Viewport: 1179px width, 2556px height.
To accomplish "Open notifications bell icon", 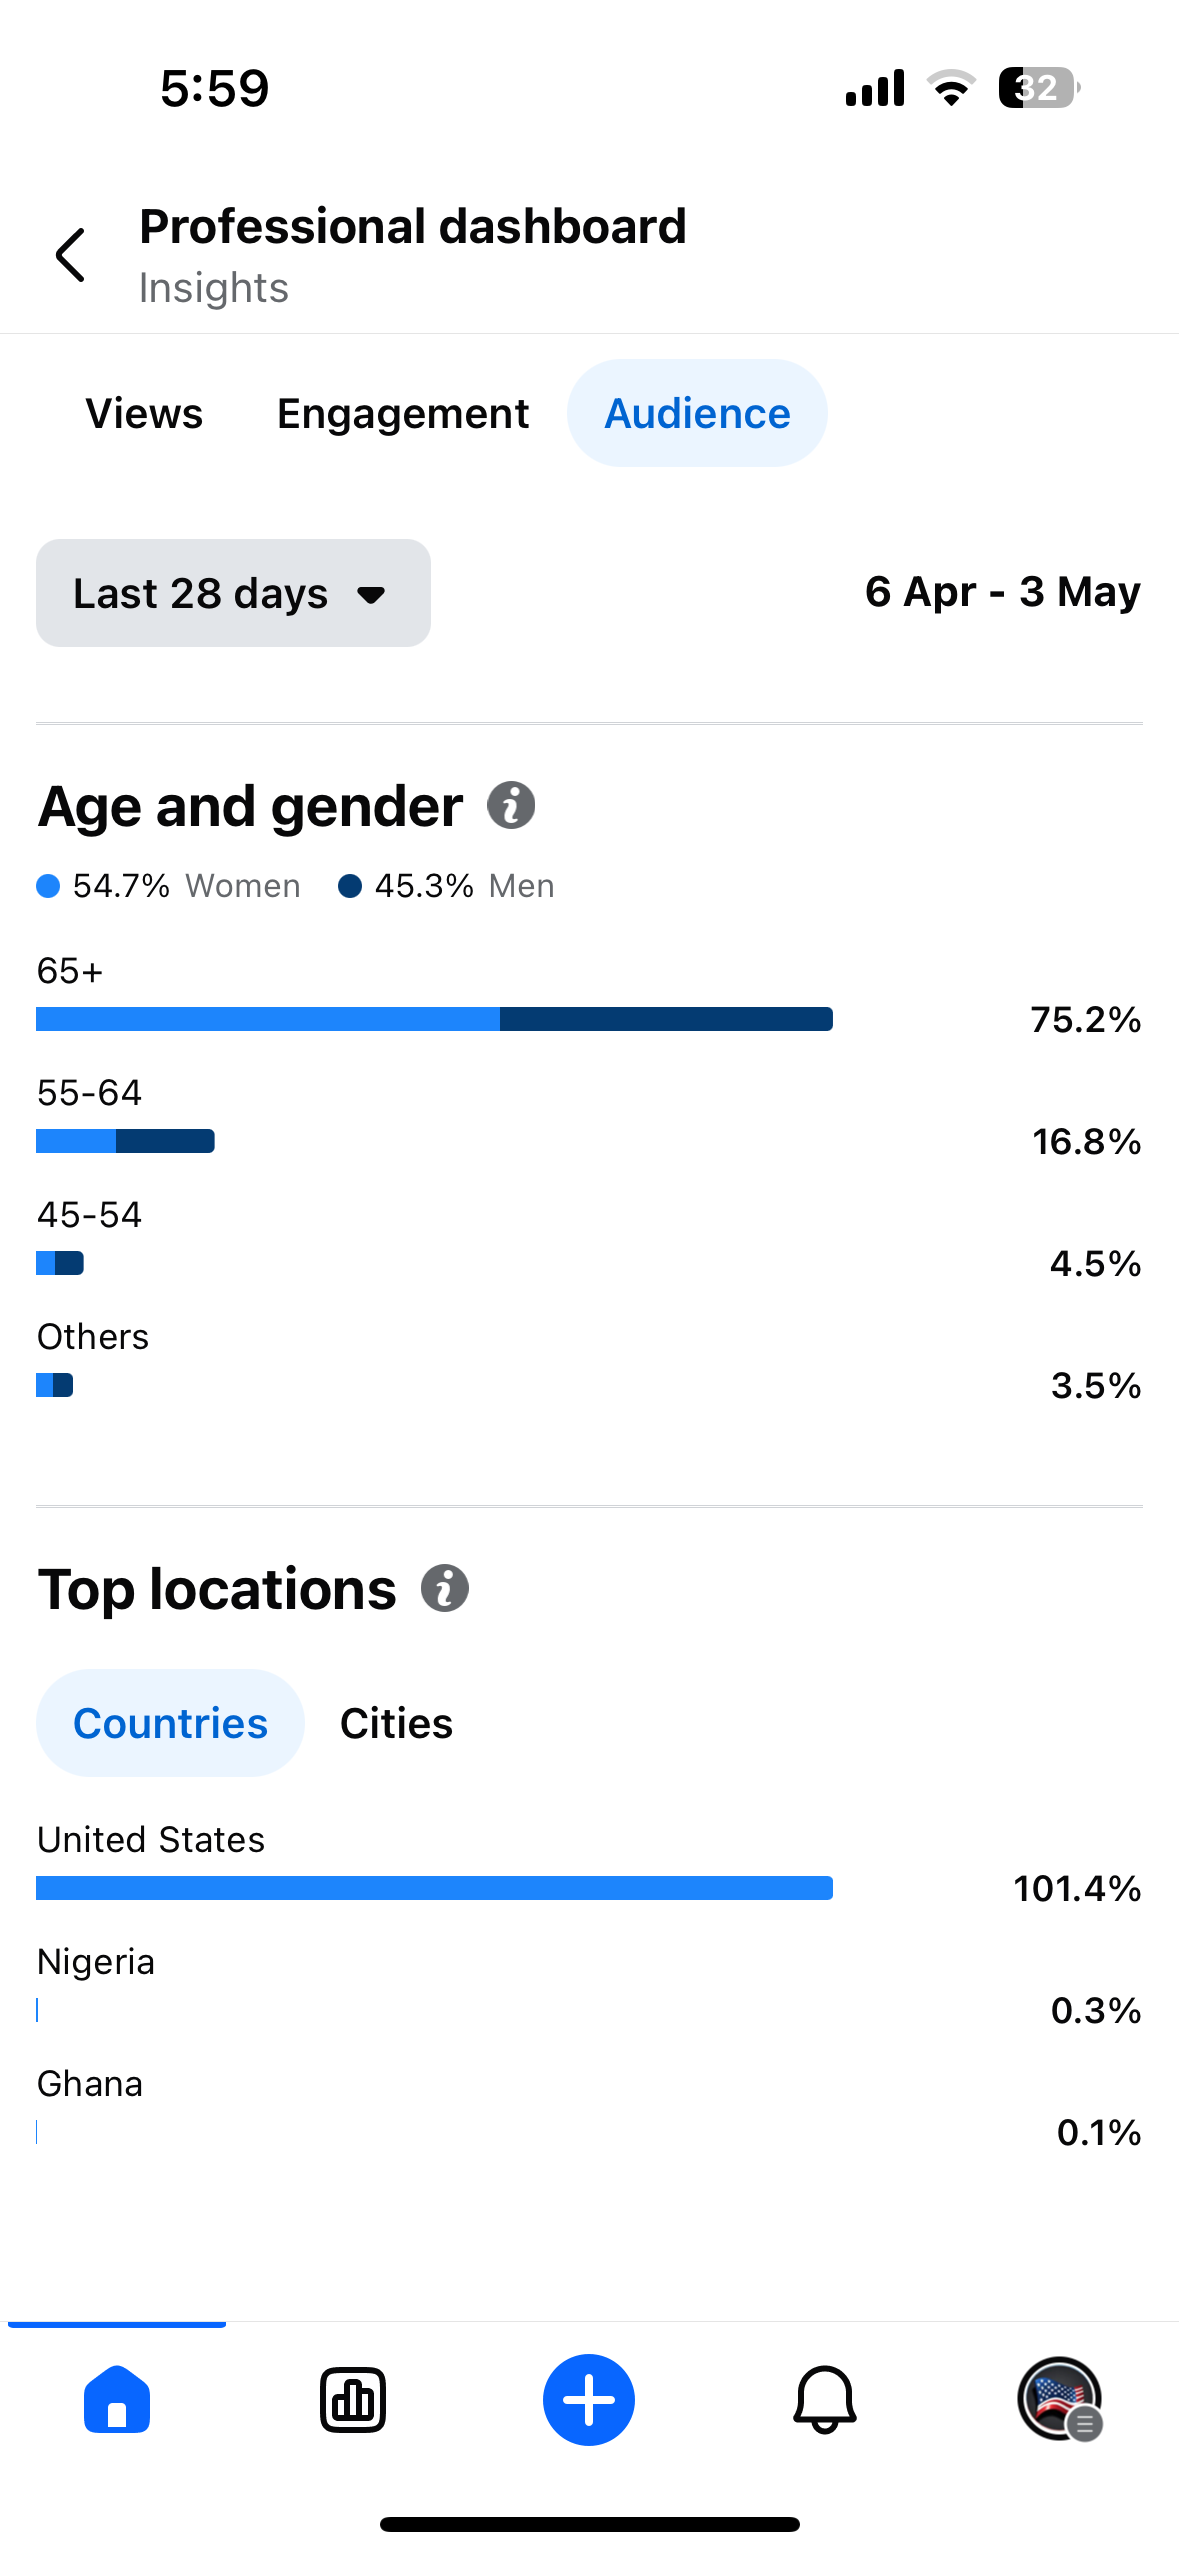I will (x=825, y=2399).
